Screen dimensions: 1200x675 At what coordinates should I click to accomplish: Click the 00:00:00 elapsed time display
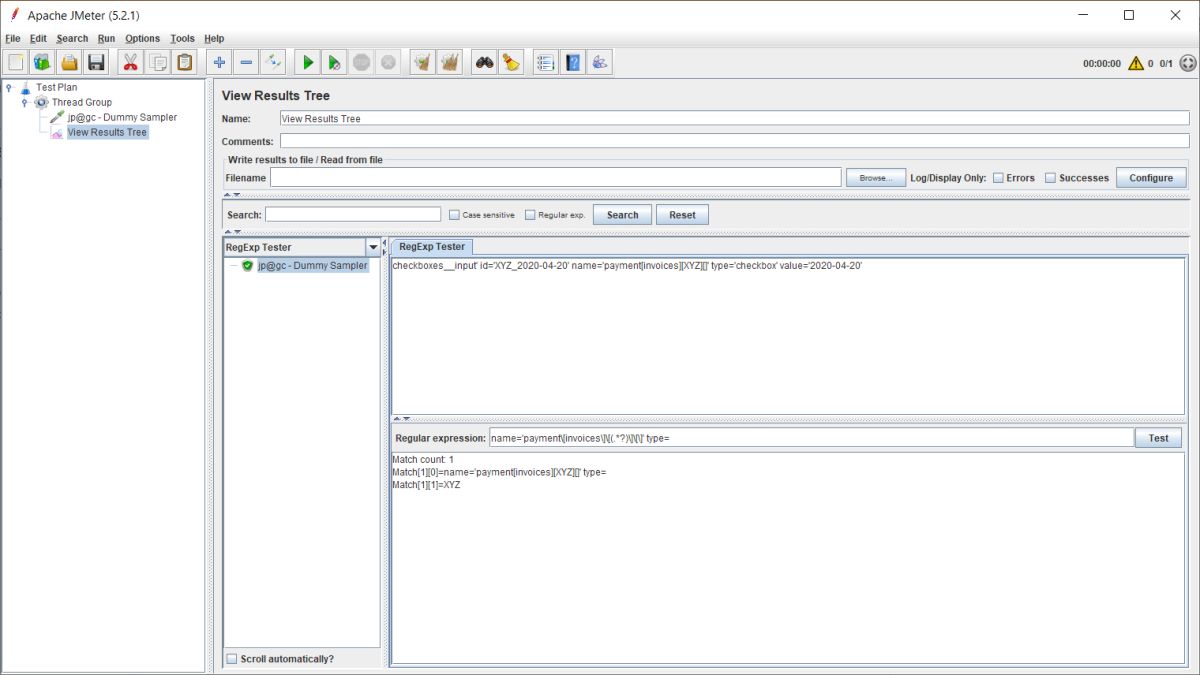pyautogui.click(x=1101, y=63)
